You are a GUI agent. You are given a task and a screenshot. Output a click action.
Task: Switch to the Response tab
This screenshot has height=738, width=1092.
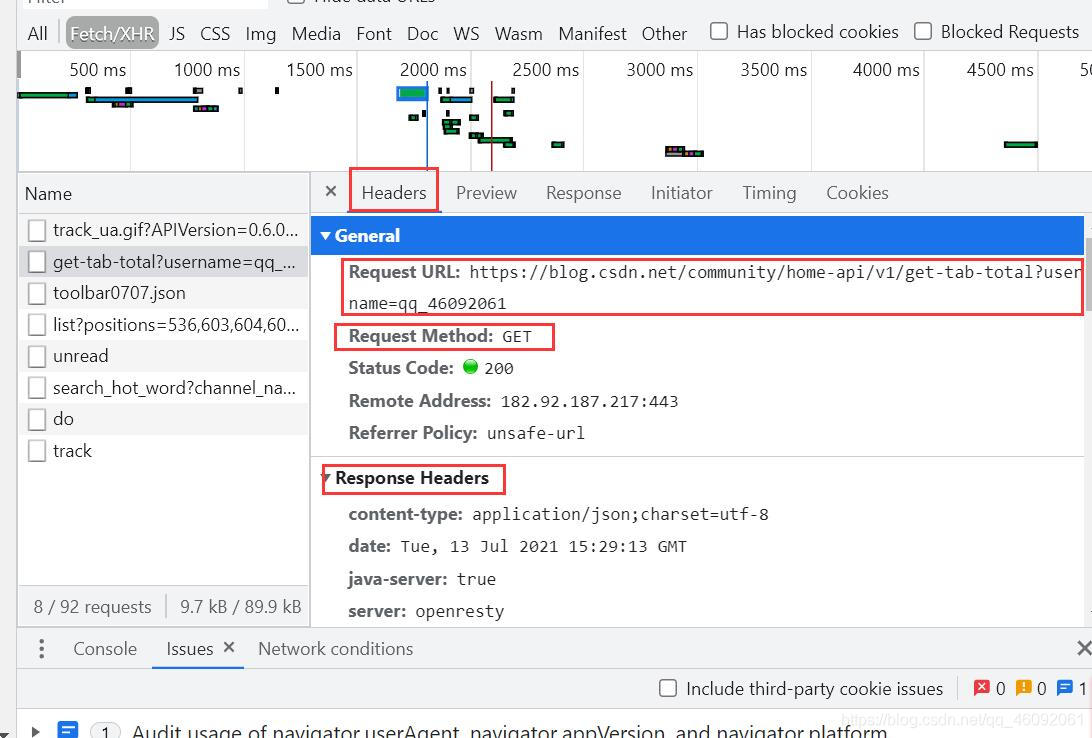(584, 192)
